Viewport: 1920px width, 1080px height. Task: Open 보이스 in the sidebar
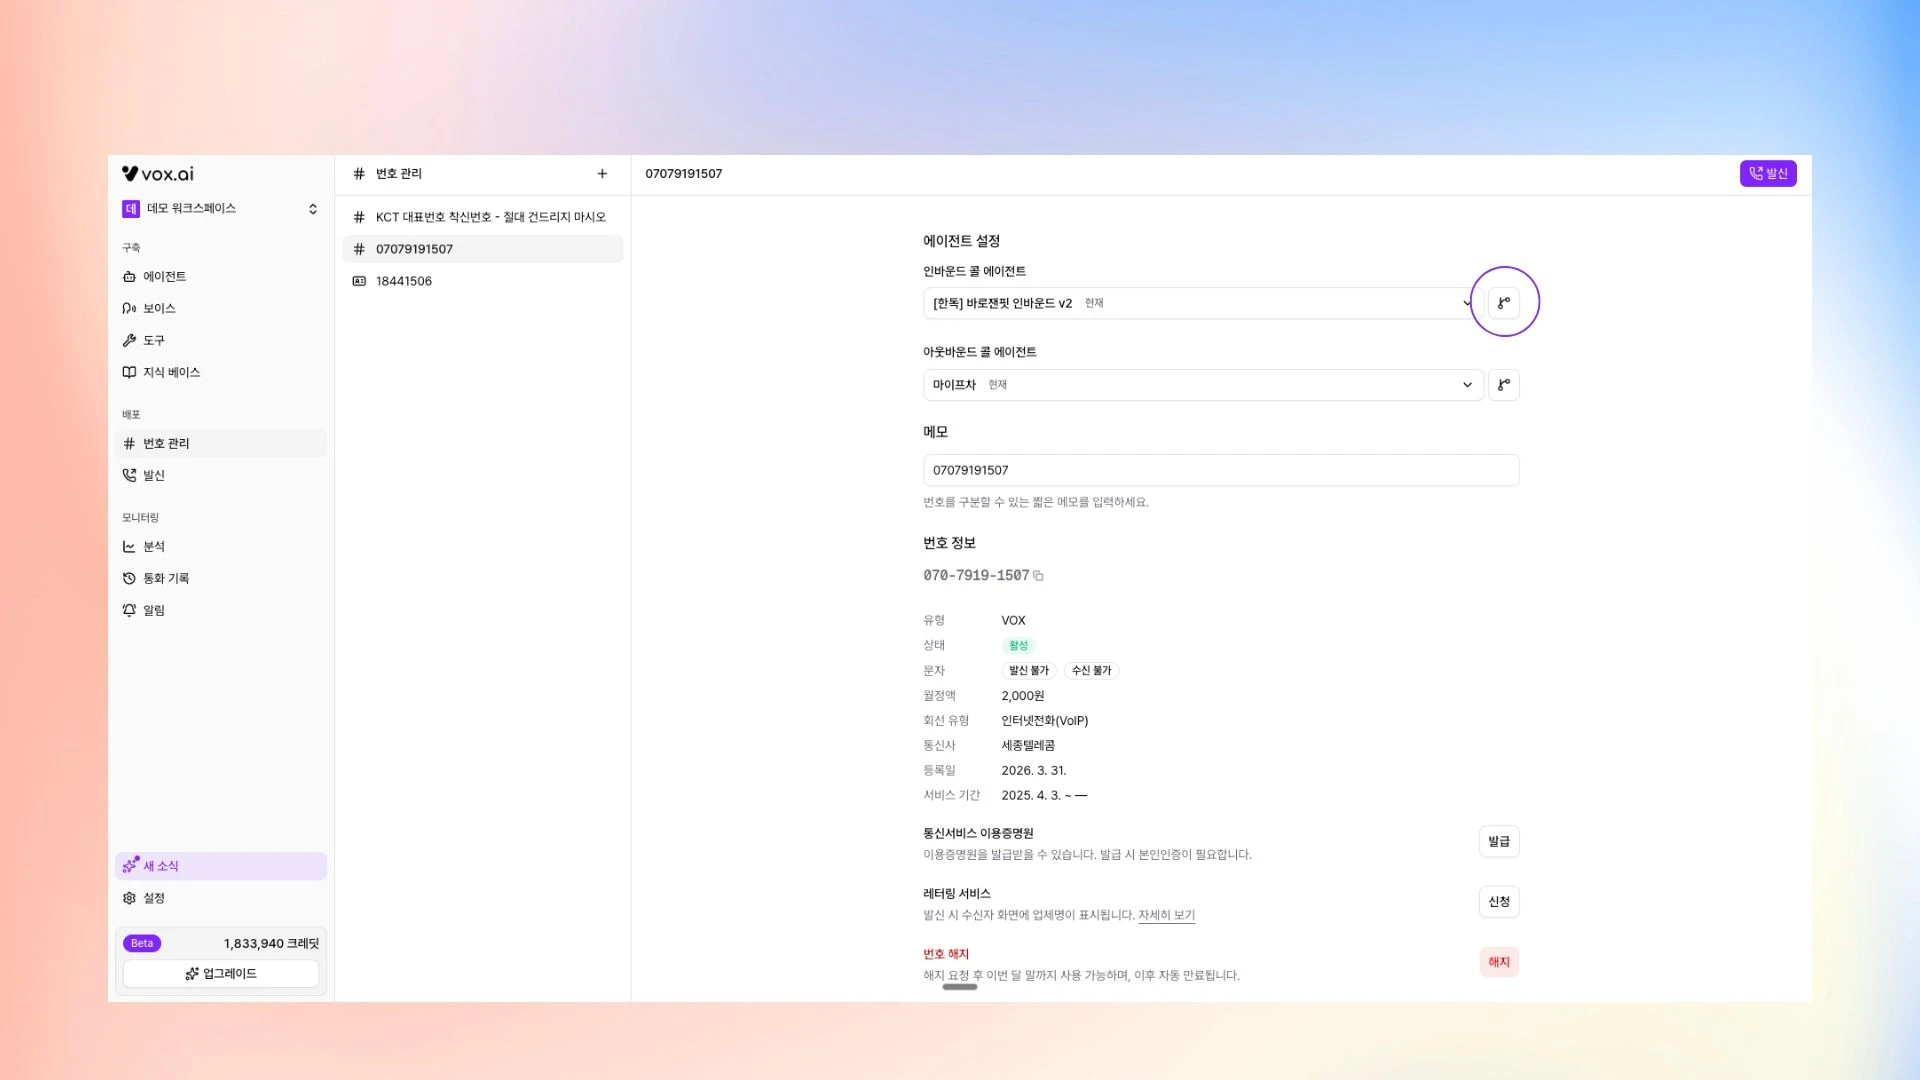[220, 308]
